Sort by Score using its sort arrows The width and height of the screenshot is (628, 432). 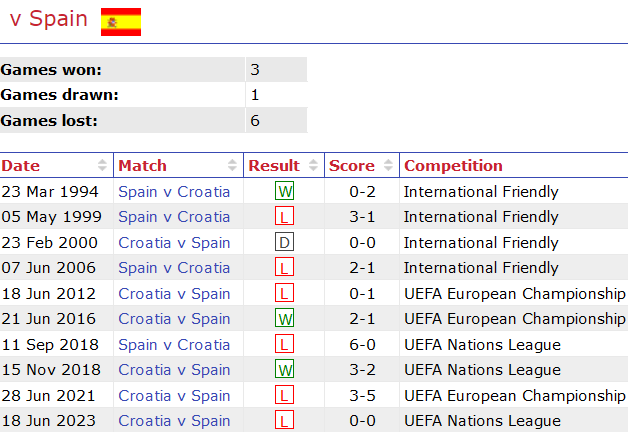(388, 166)
